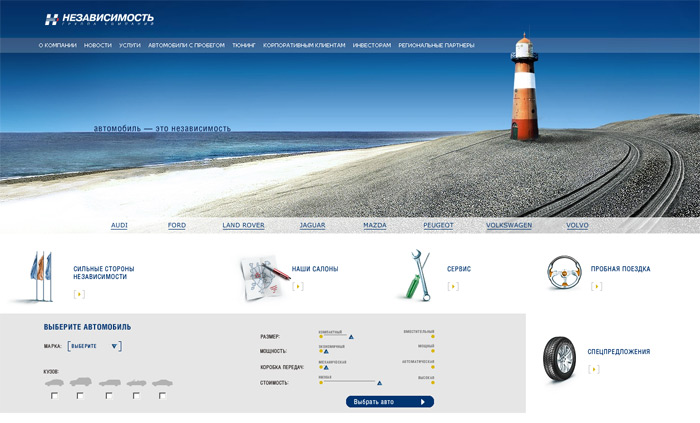Image resolution: width=700 pixels, height=423 pixels.
Task: Open the Сервис text link
Action: click(x=459, y=269)
